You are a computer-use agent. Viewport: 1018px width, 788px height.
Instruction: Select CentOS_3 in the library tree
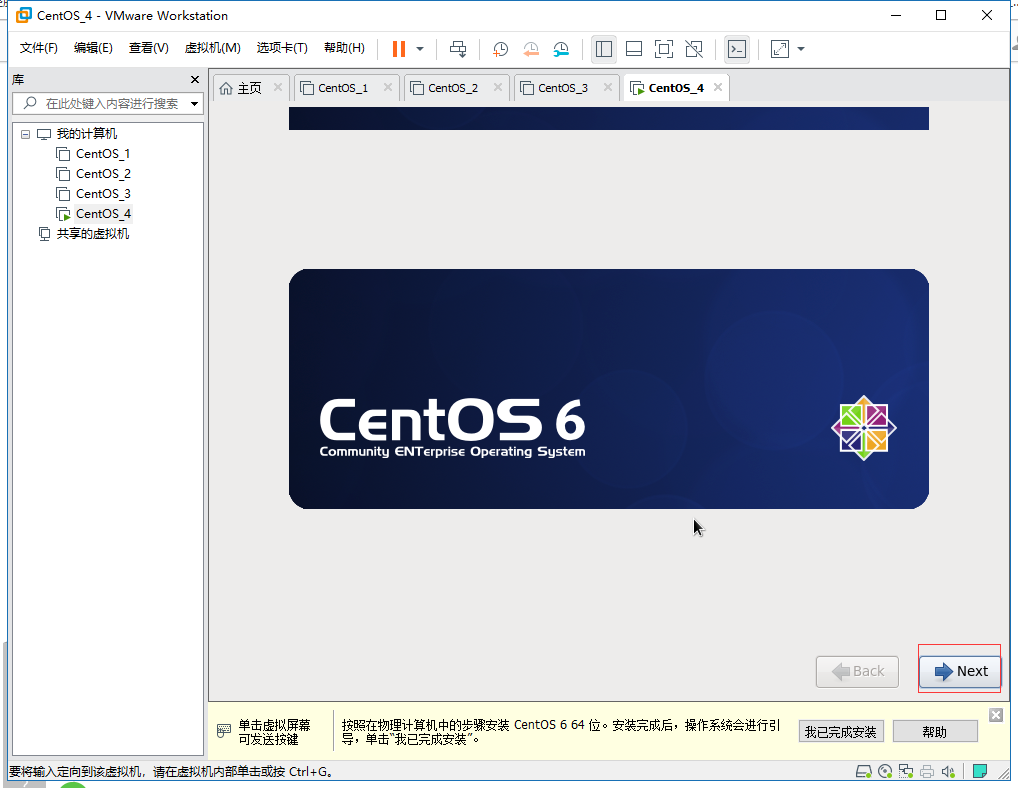pyautogui.click(x=103, y=194)
